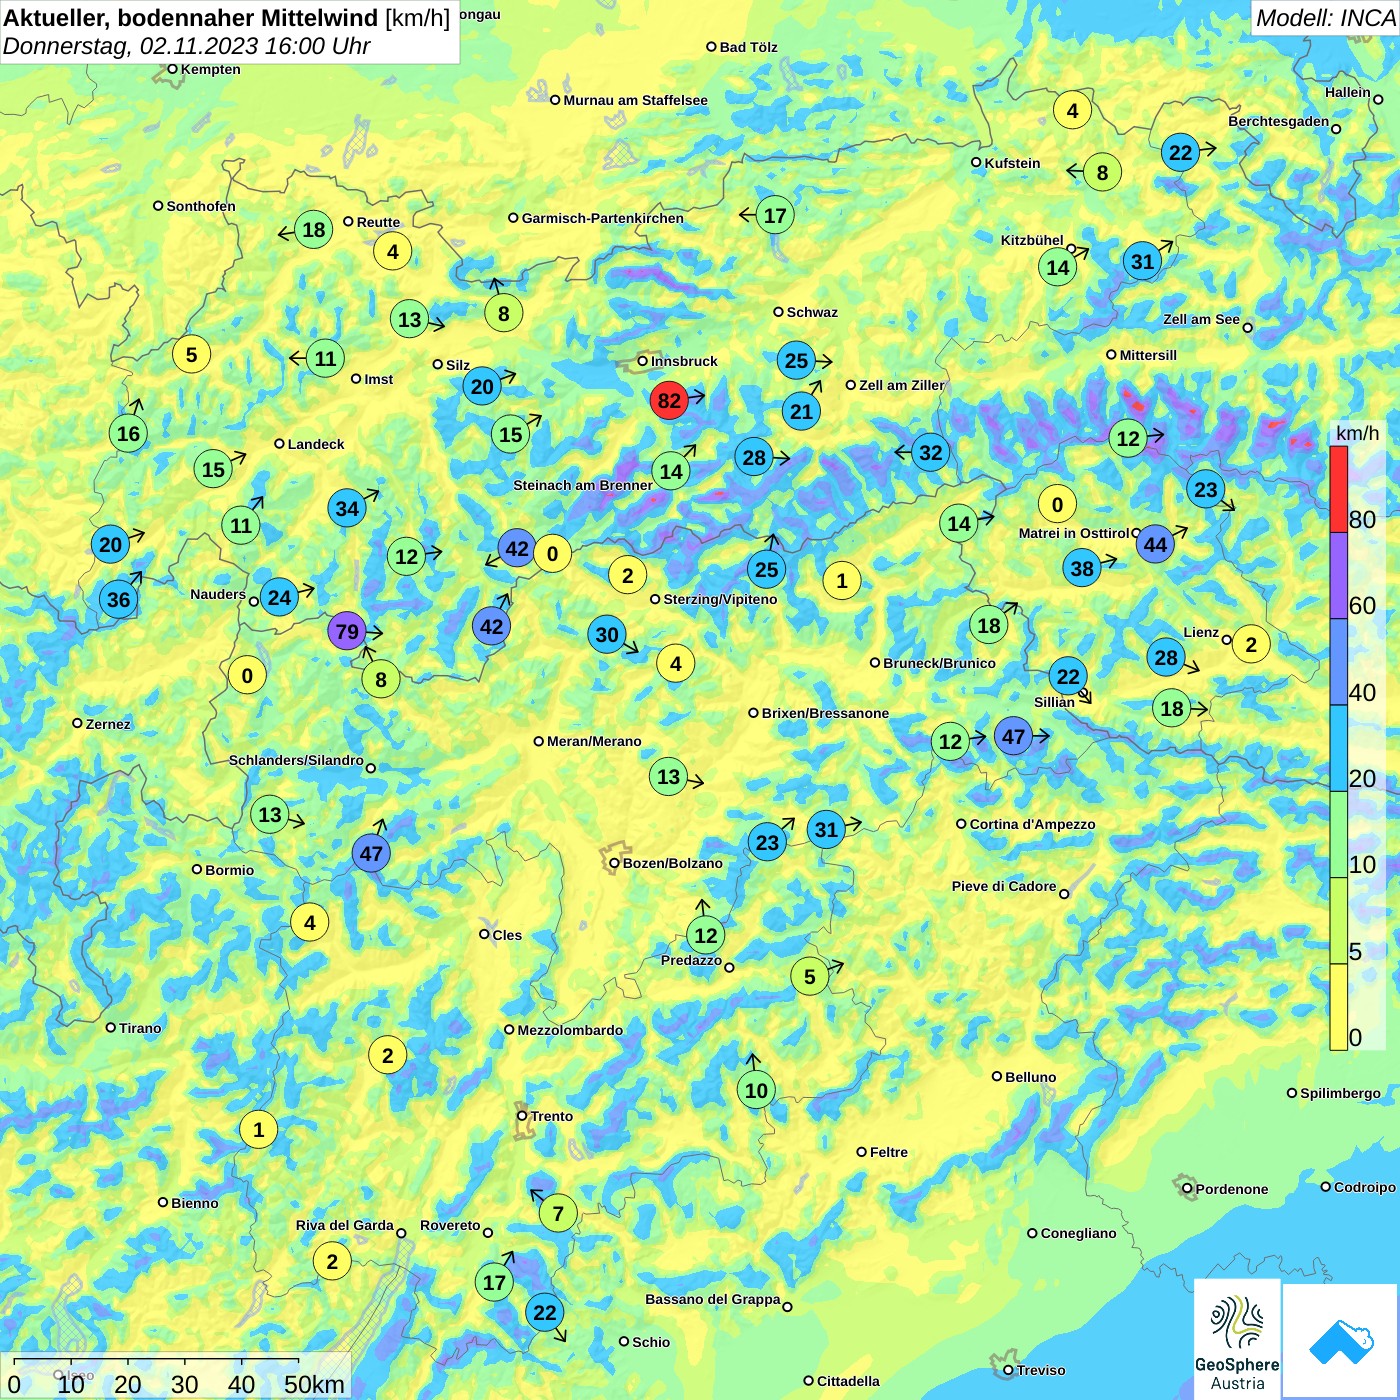The image size is (1400, 1400).
Task: Click the Bassano del Grappa label
Action: click(713, 1299)
